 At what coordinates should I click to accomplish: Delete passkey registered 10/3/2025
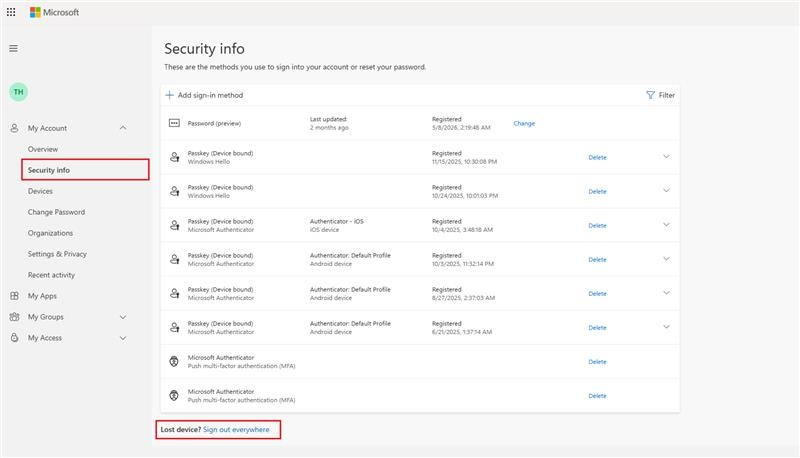(597, 260)
